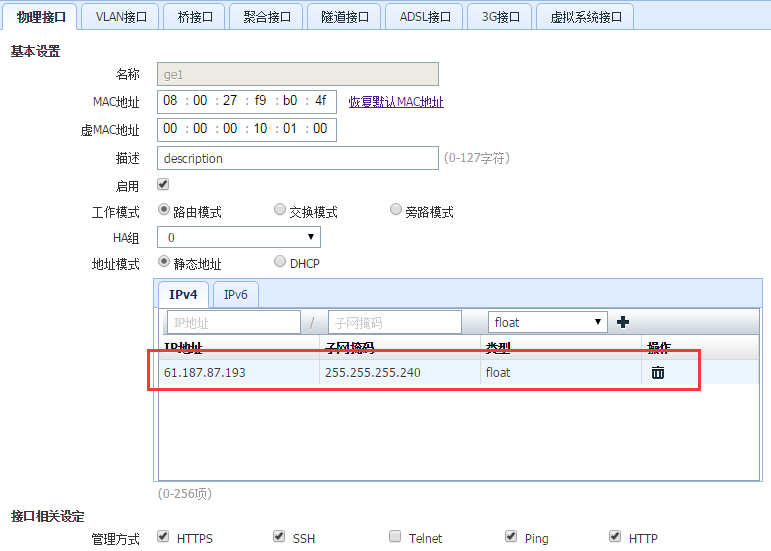Open the HA组 dropdown
This screenshot has width=771, height=551.
coord(239,237)
